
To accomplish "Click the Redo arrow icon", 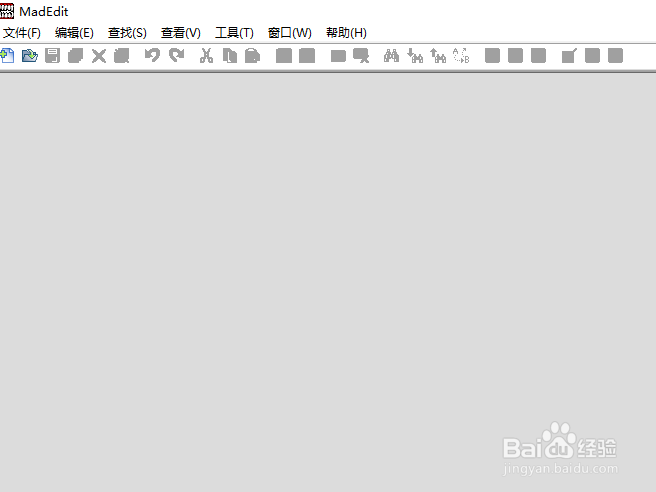I will click(x=177, y=56).
